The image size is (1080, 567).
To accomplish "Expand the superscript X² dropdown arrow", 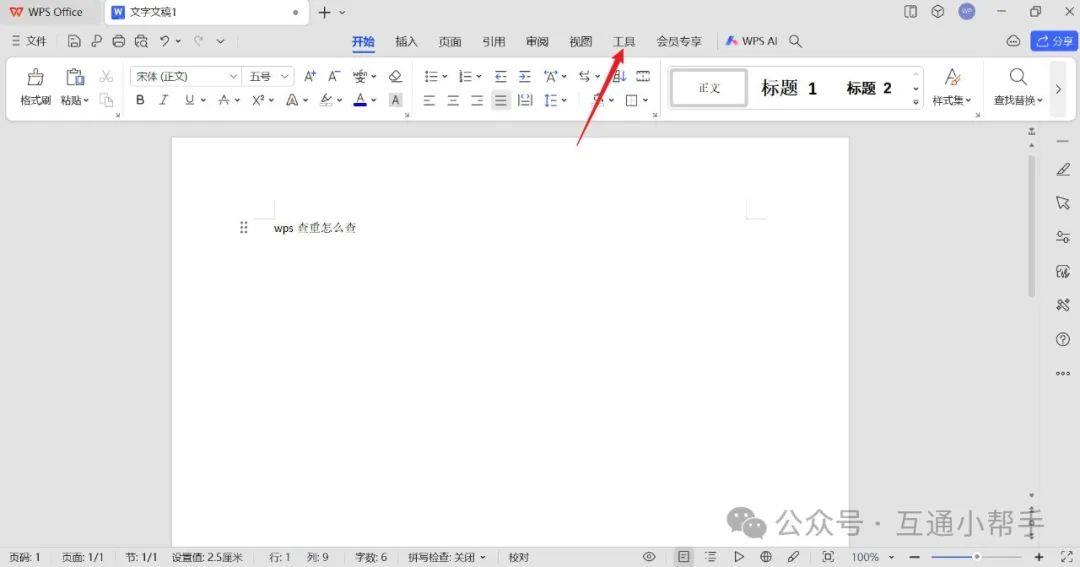I will tap(271, 101).
